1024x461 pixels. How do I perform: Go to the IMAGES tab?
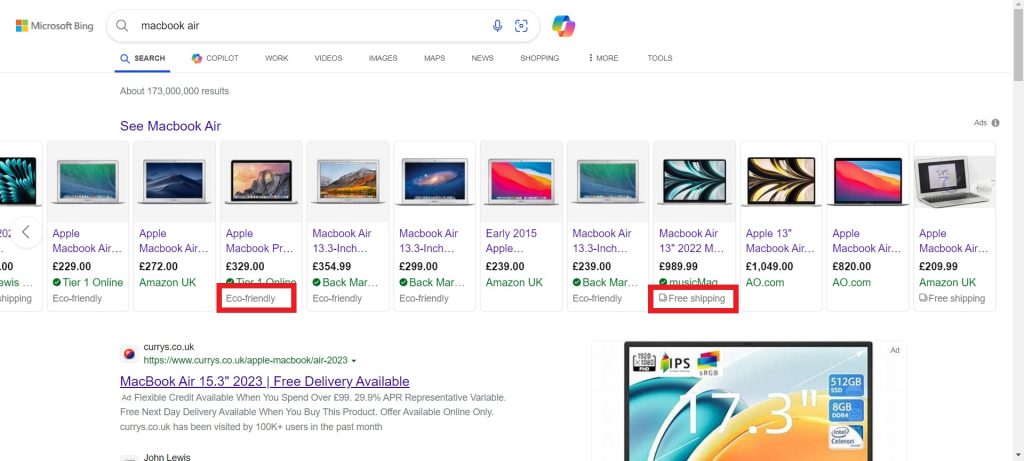coord(383,58)
